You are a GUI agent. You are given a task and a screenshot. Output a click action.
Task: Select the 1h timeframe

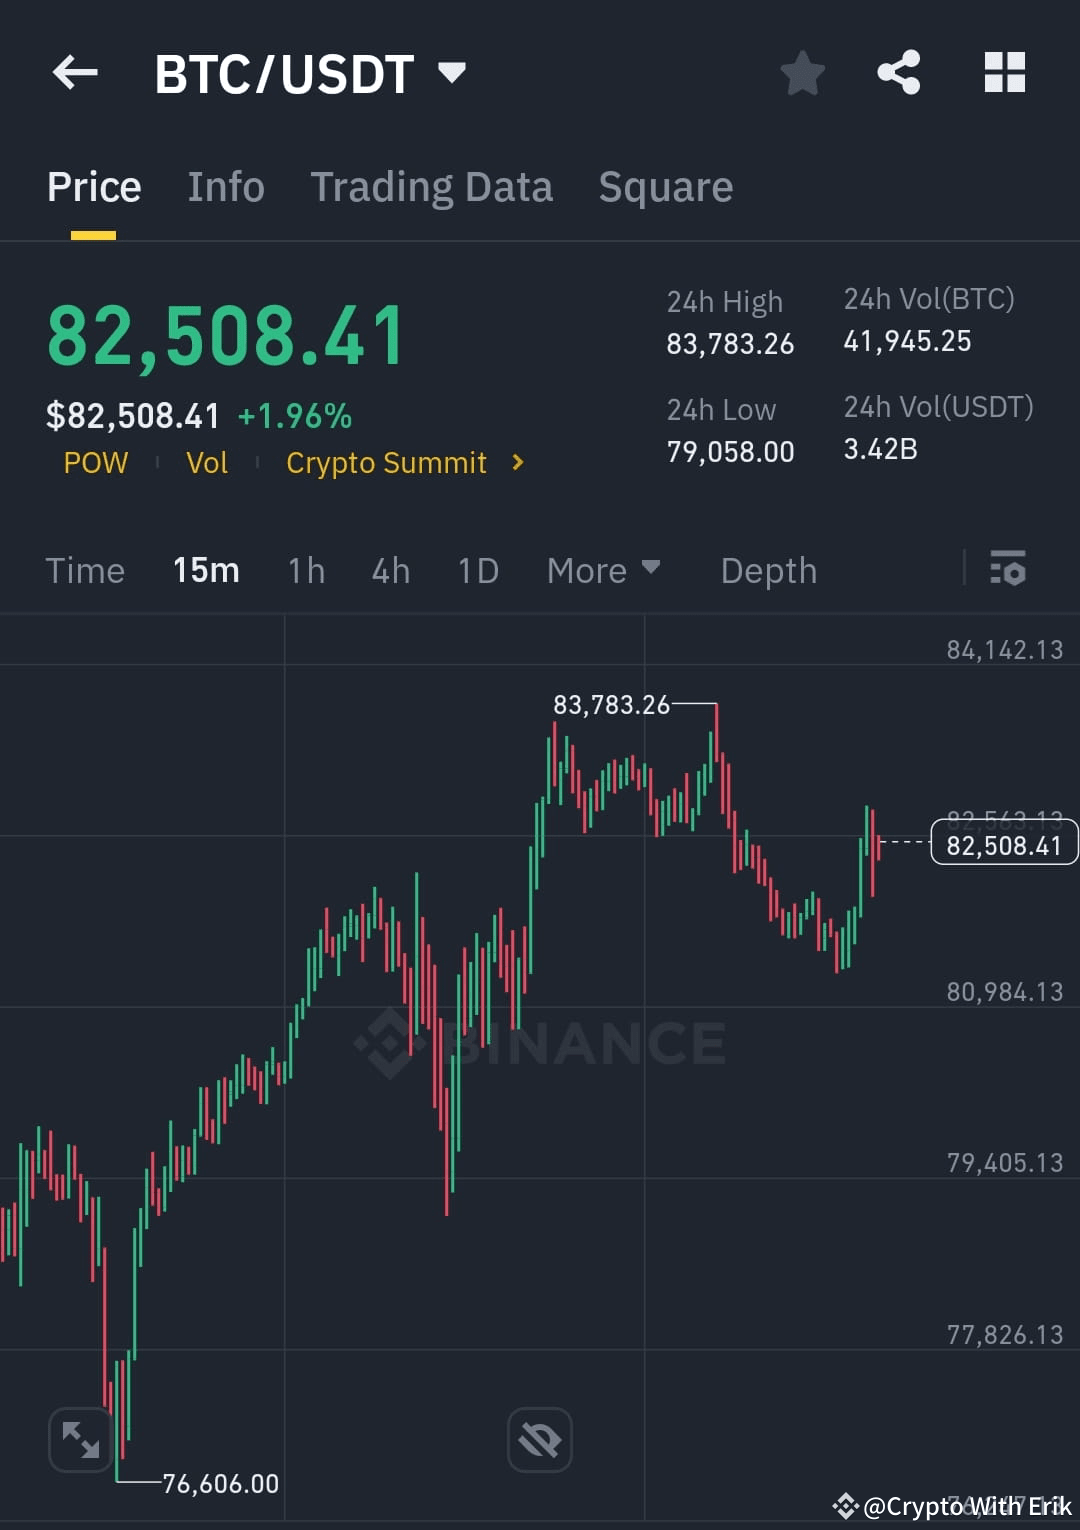[306, 570]
